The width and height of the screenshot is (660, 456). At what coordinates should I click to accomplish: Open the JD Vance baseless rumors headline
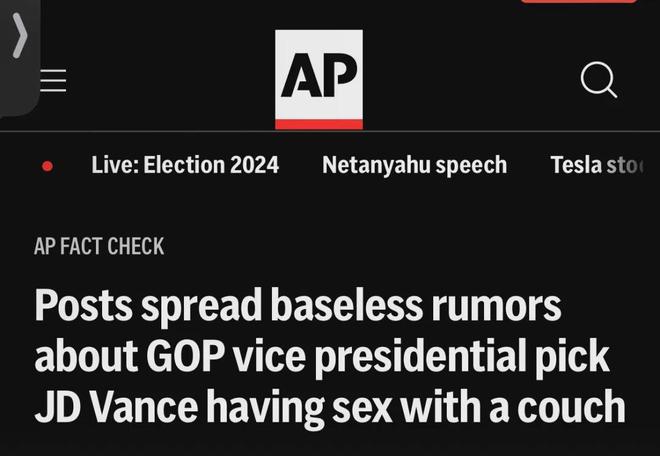click(330, 356)
